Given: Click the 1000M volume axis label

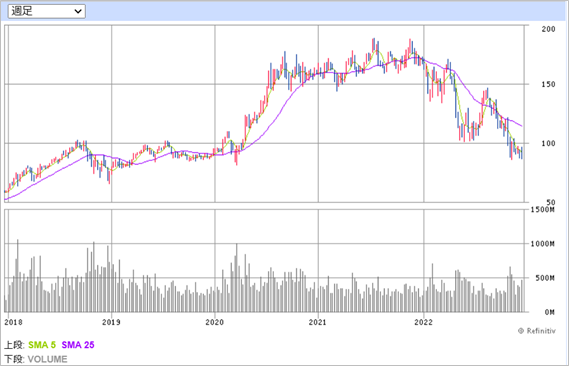Looking at the screenshot, I should (x=543, y=244).
